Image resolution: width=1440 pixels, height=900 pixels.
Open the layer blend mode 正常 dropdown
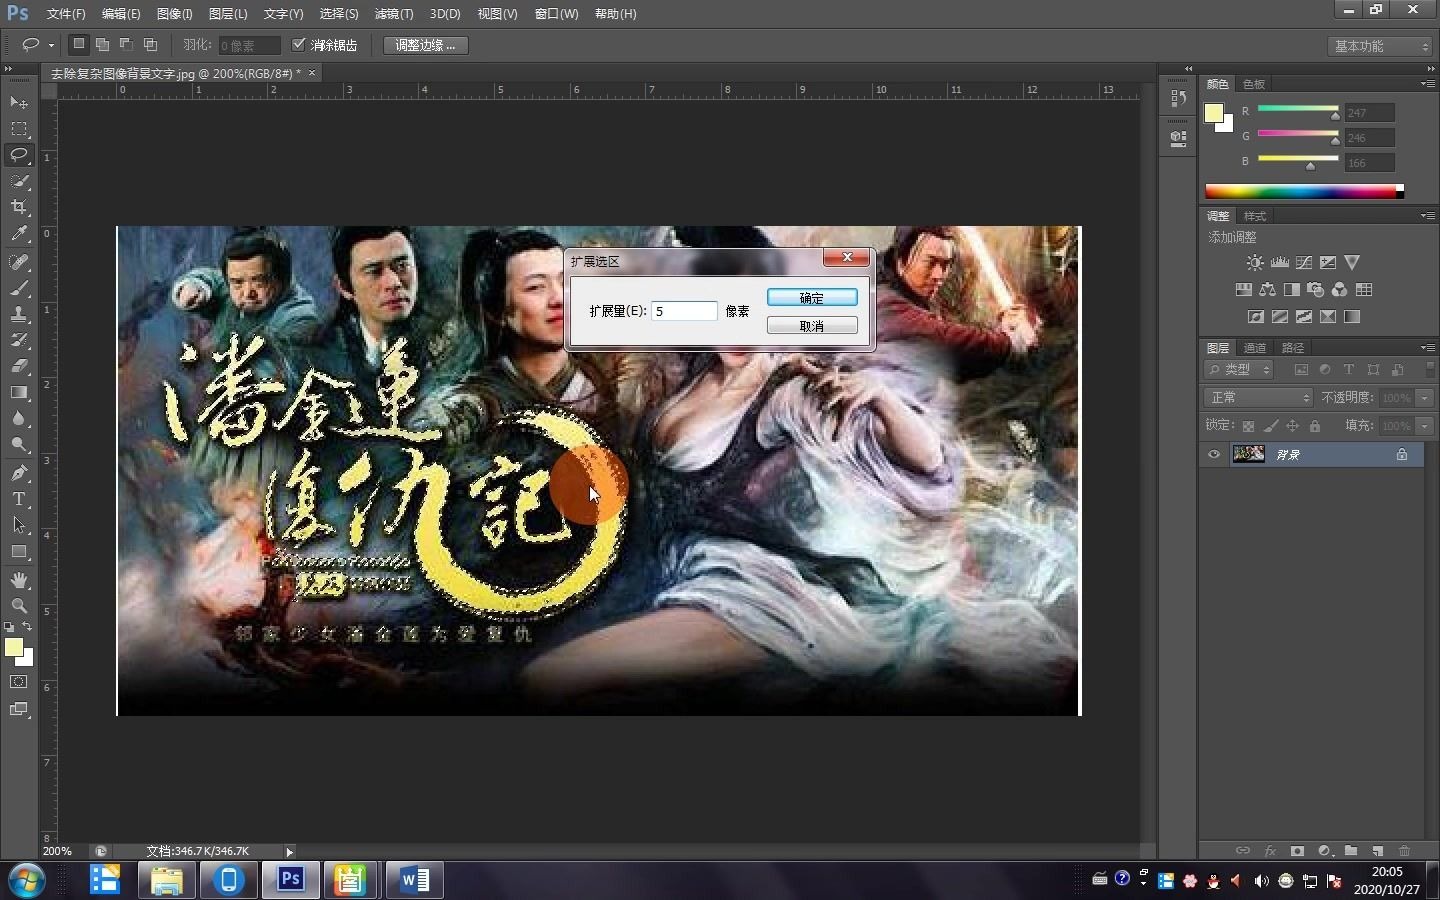click(1258, 397)
